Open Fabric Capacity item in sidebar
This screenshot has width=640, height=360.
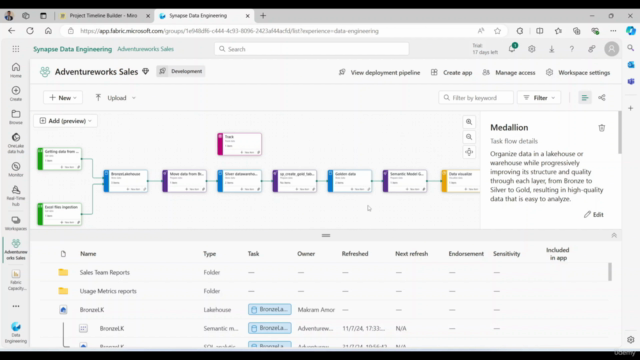click(16, 280)
